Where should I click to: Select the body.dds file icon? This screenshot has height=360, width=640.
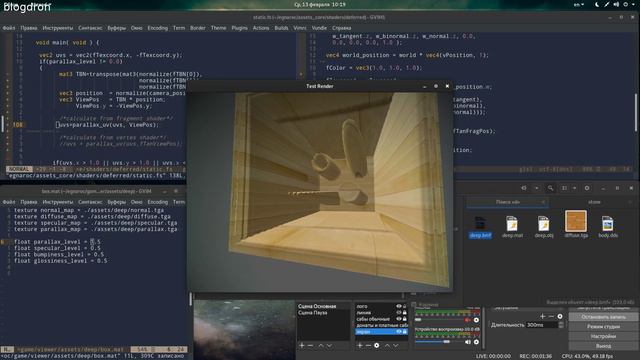coord(607,224)
